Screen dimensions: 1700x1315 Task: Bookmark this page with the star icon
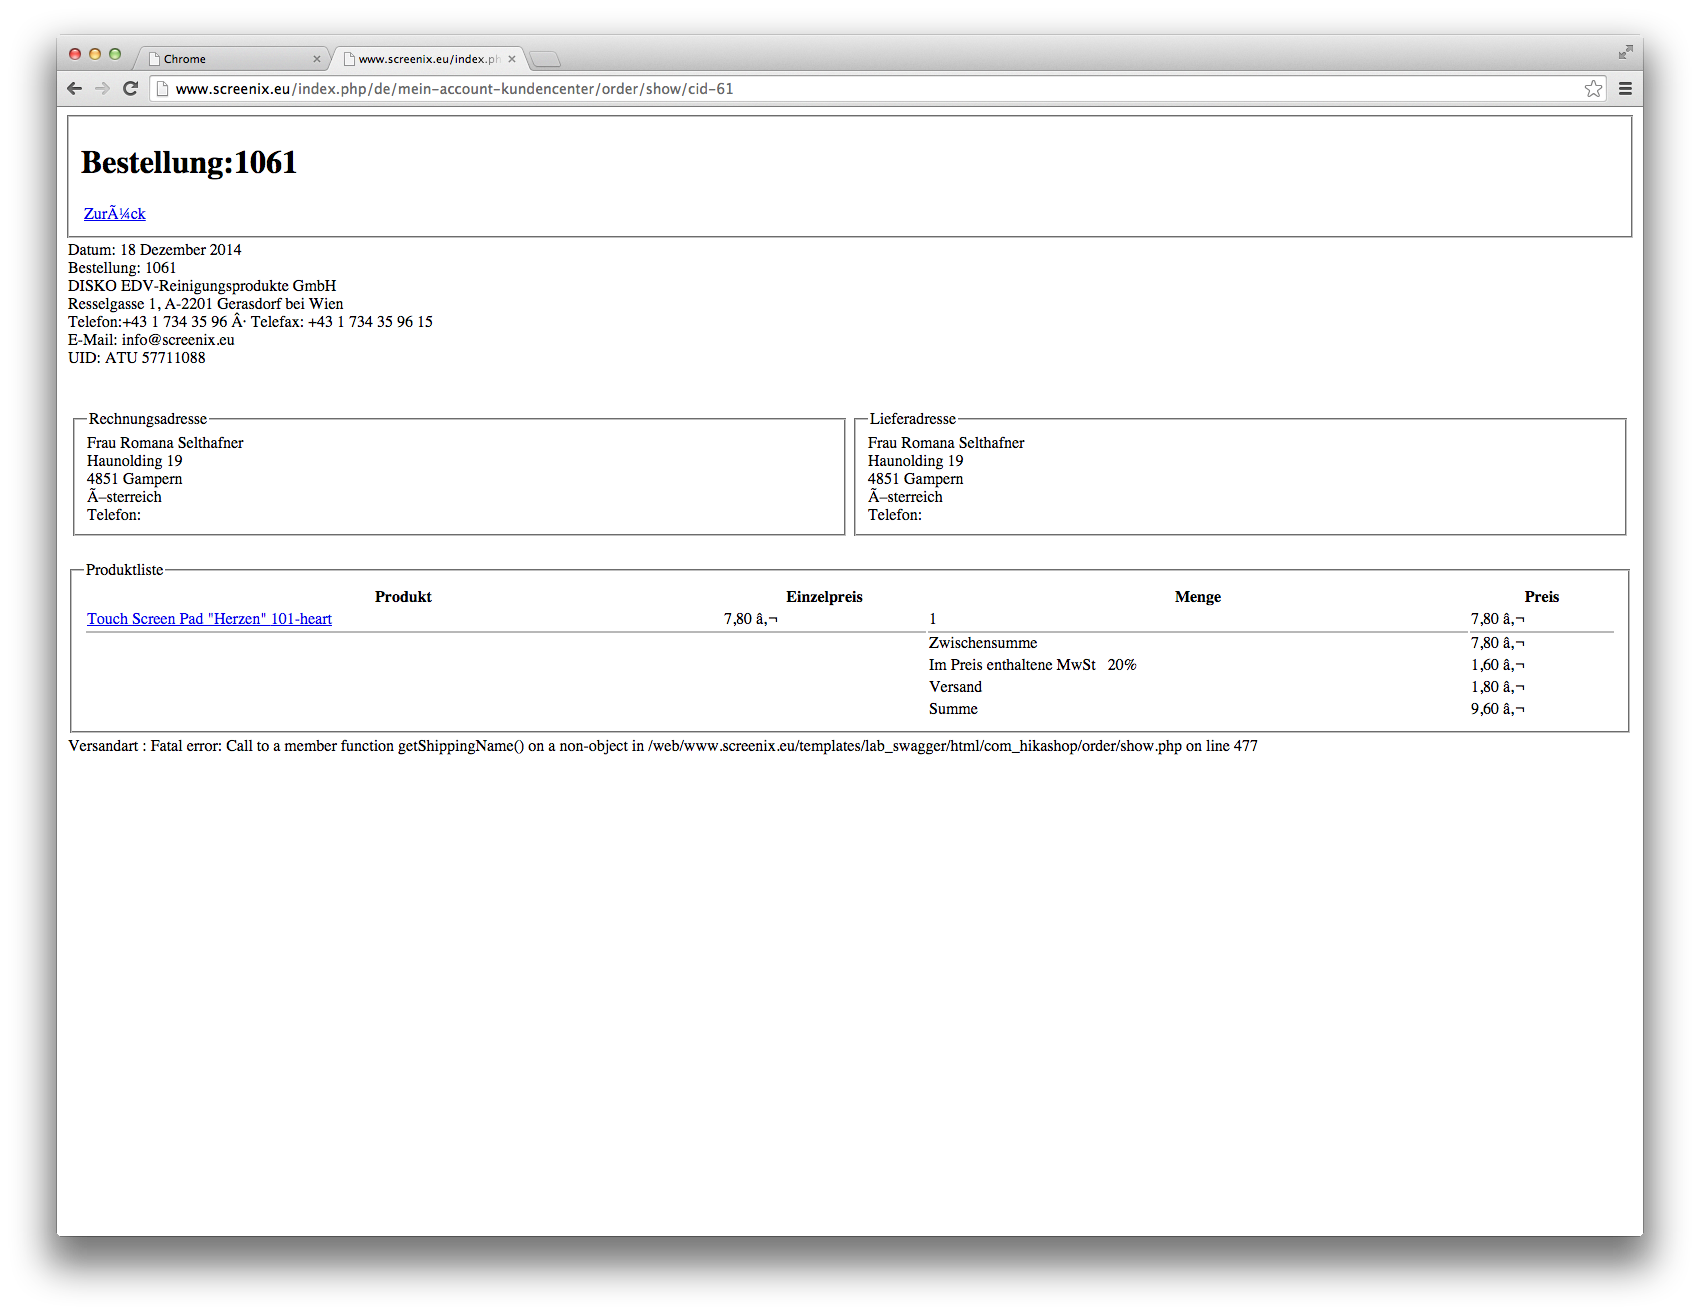pos(1593,89)
